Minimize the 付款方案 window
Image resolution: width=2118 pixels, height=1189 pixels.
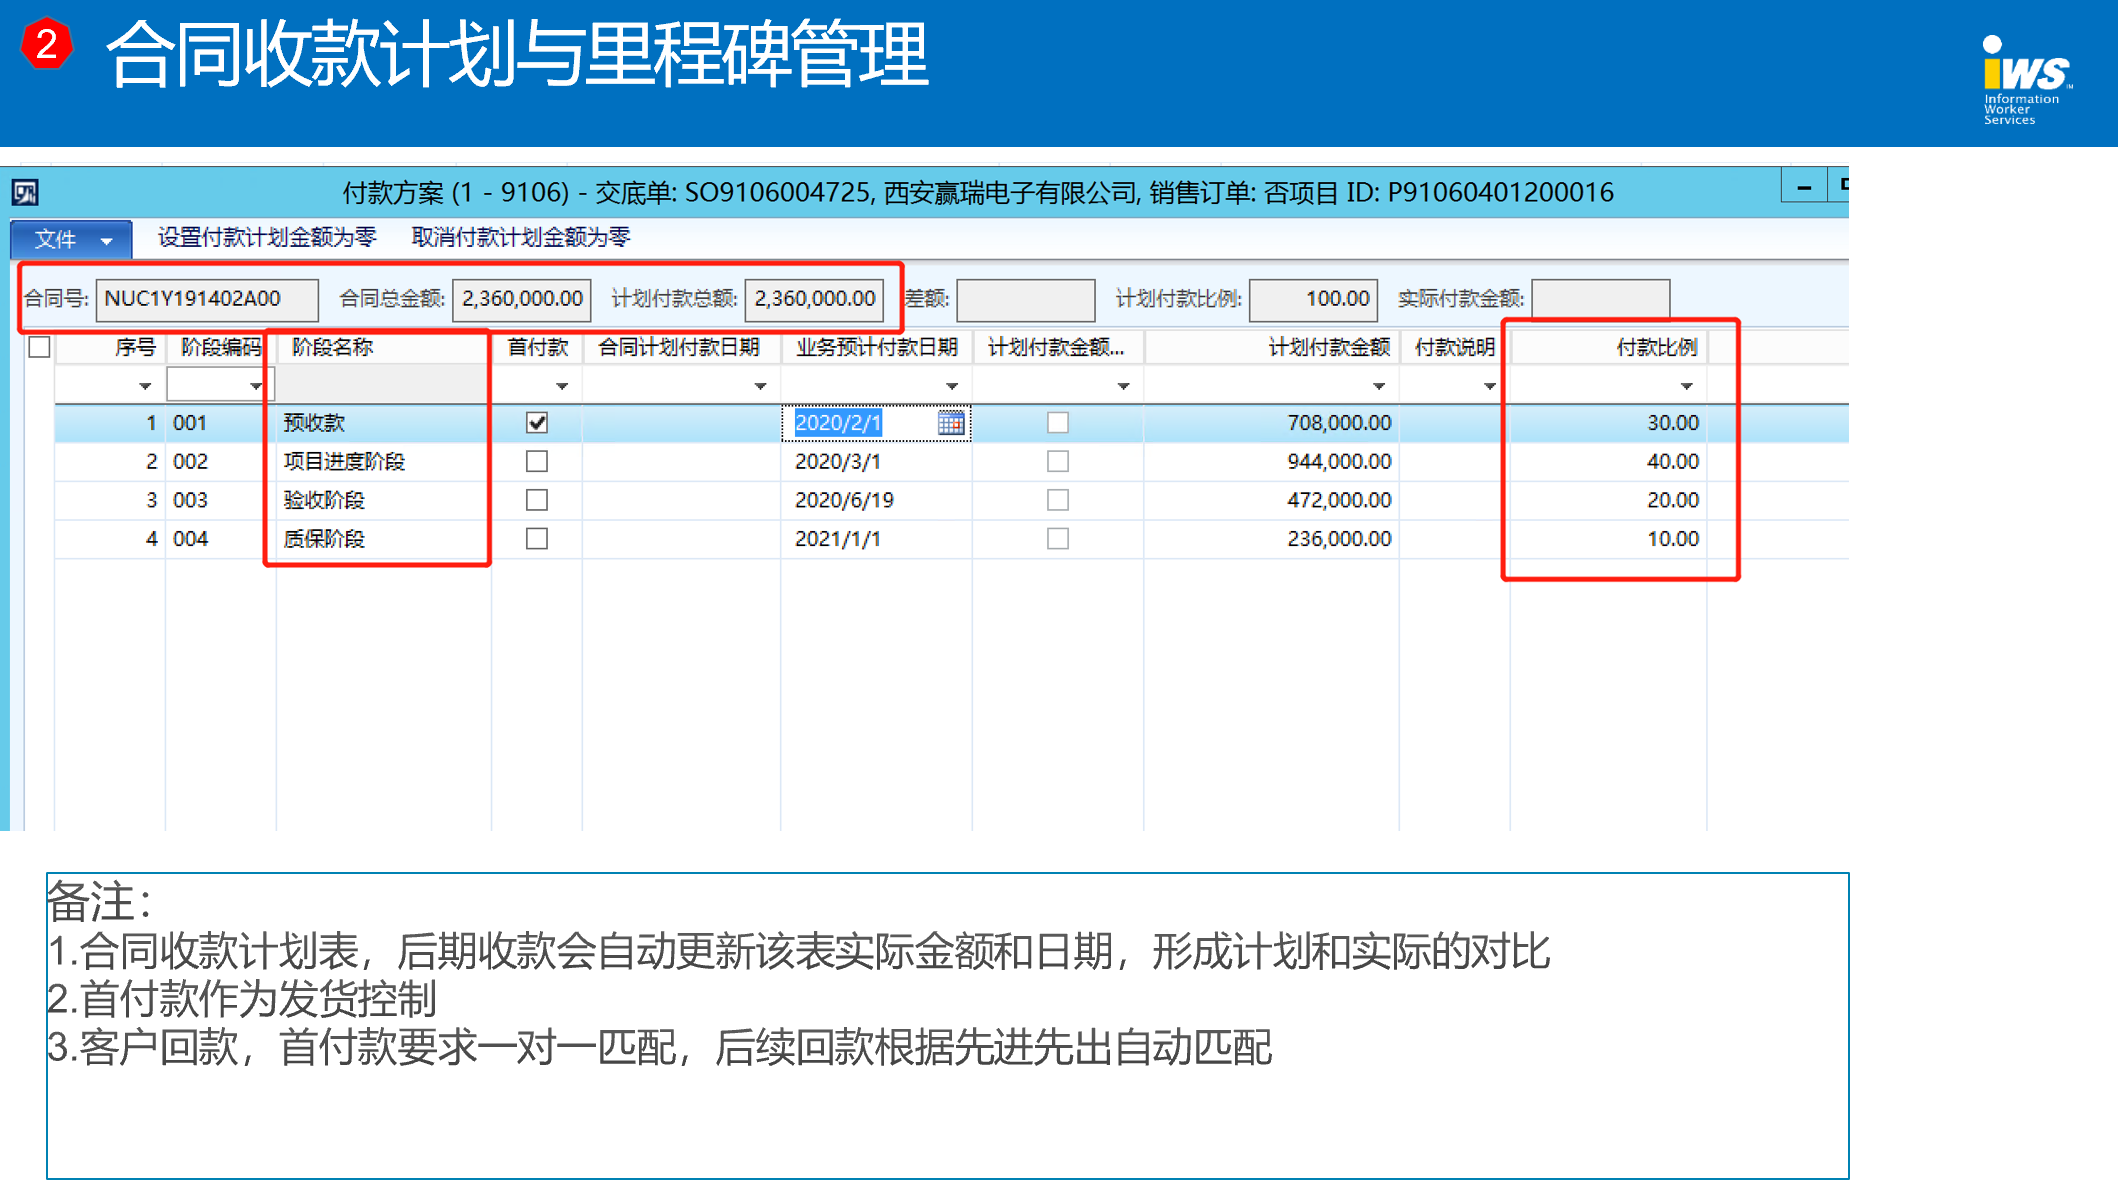(x=1804, y=187)
